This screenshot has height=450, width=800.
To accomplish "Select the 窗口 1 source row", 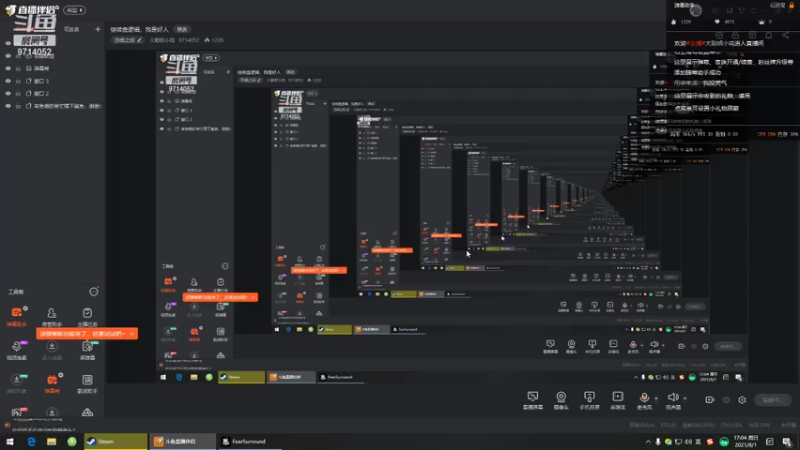I will (x=53, y=81).
